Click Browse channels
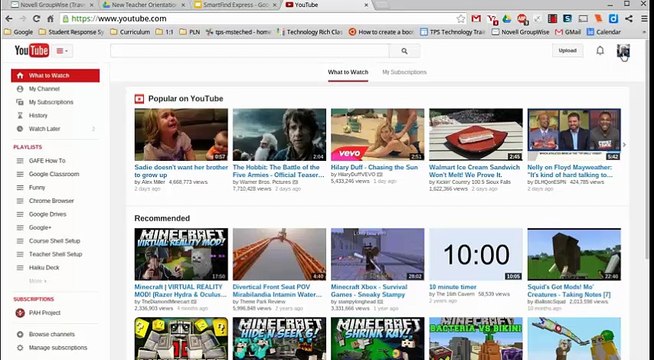This screenshot has width=654, height=360. tap(51, 334)
